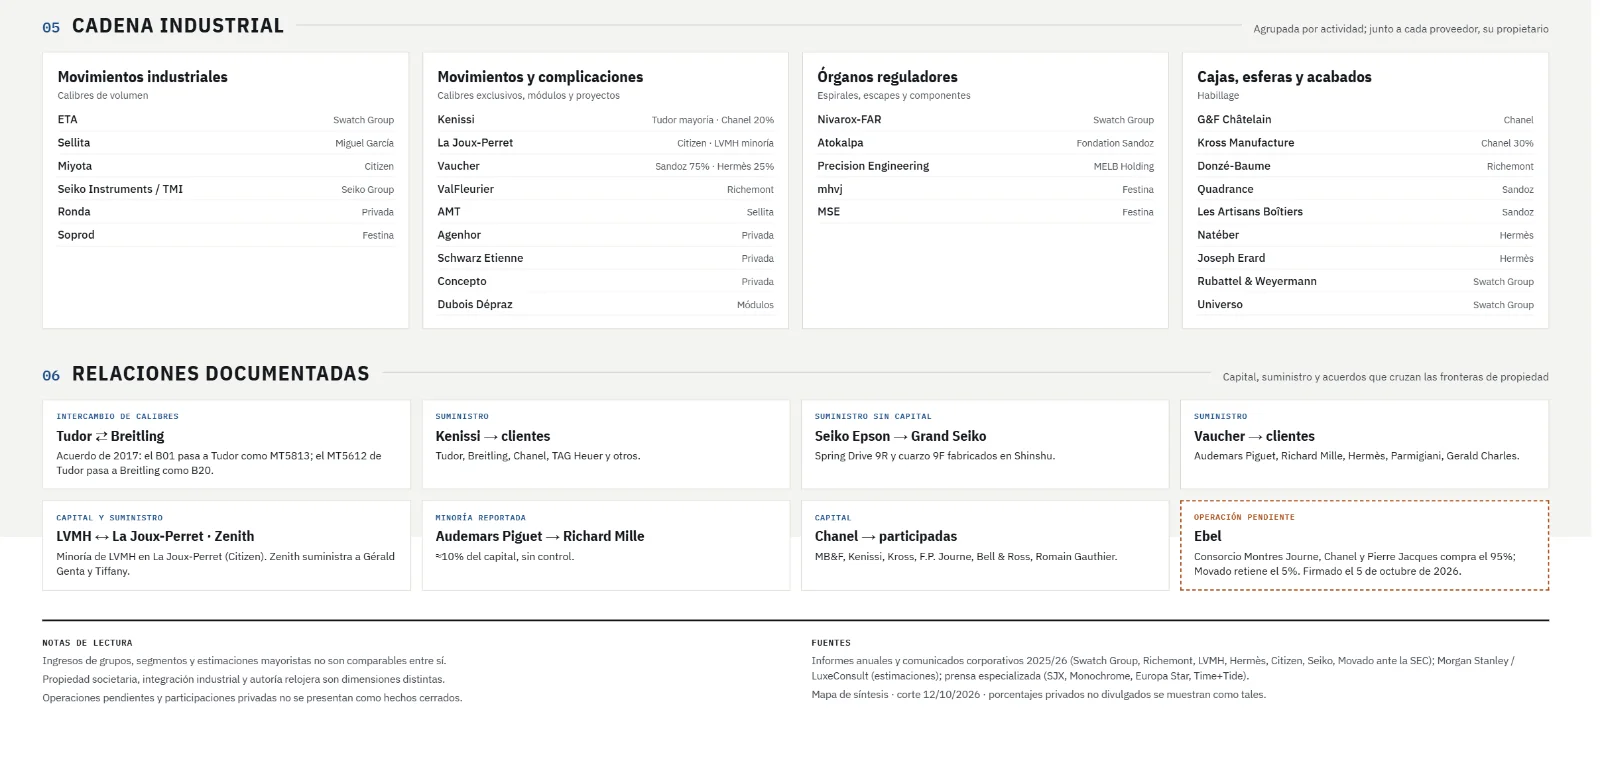
Task: Click the Kross Manufacture row
Action: click(1365, 143)
